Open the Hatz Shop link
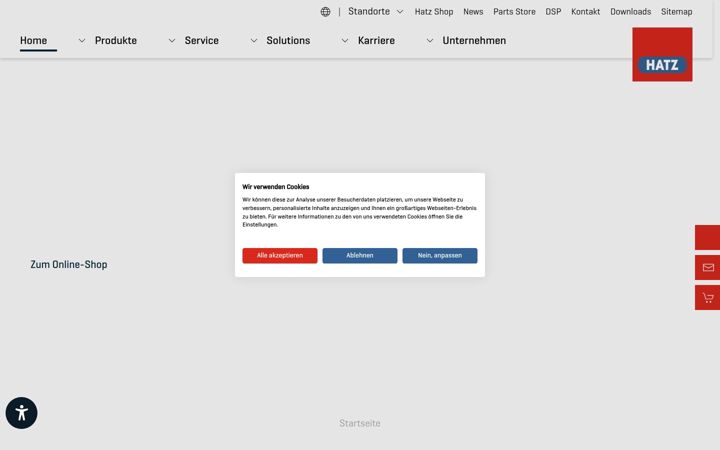 click(x=434, y=12)
